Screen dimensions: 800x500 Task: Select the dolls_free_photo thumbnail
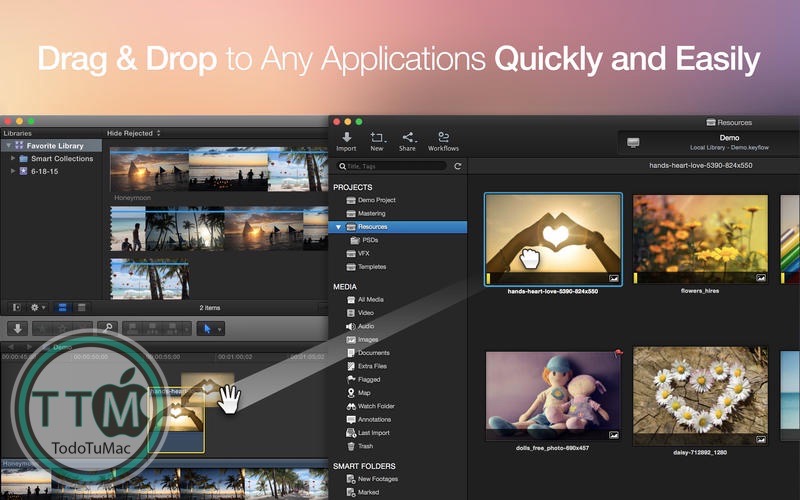click(553, 396)
